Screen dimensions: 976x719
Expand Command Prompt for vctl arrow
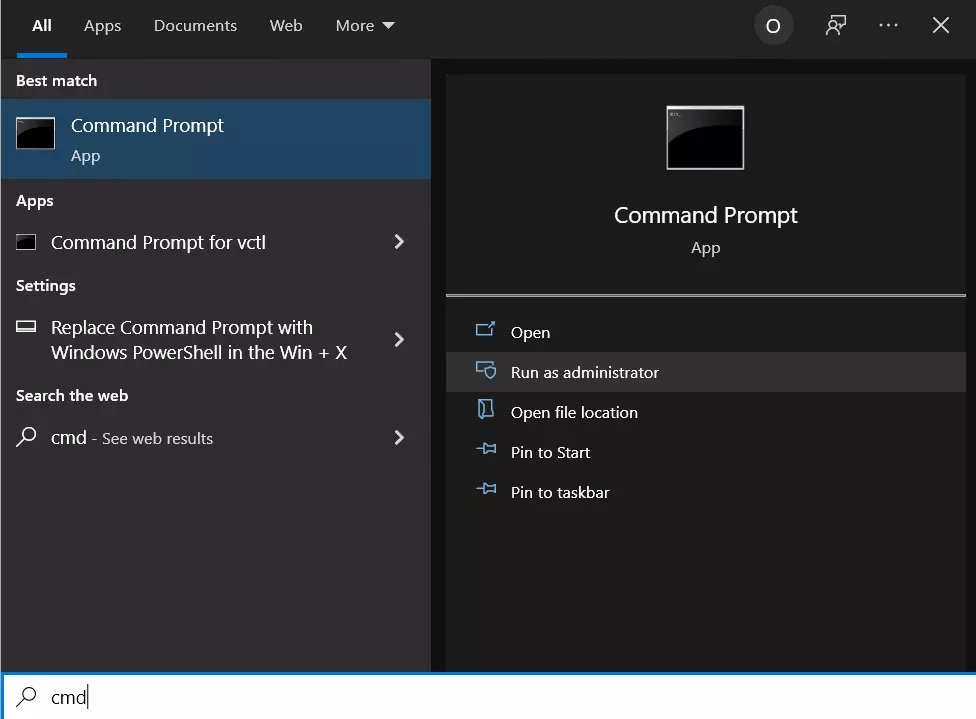coord(399,242)
